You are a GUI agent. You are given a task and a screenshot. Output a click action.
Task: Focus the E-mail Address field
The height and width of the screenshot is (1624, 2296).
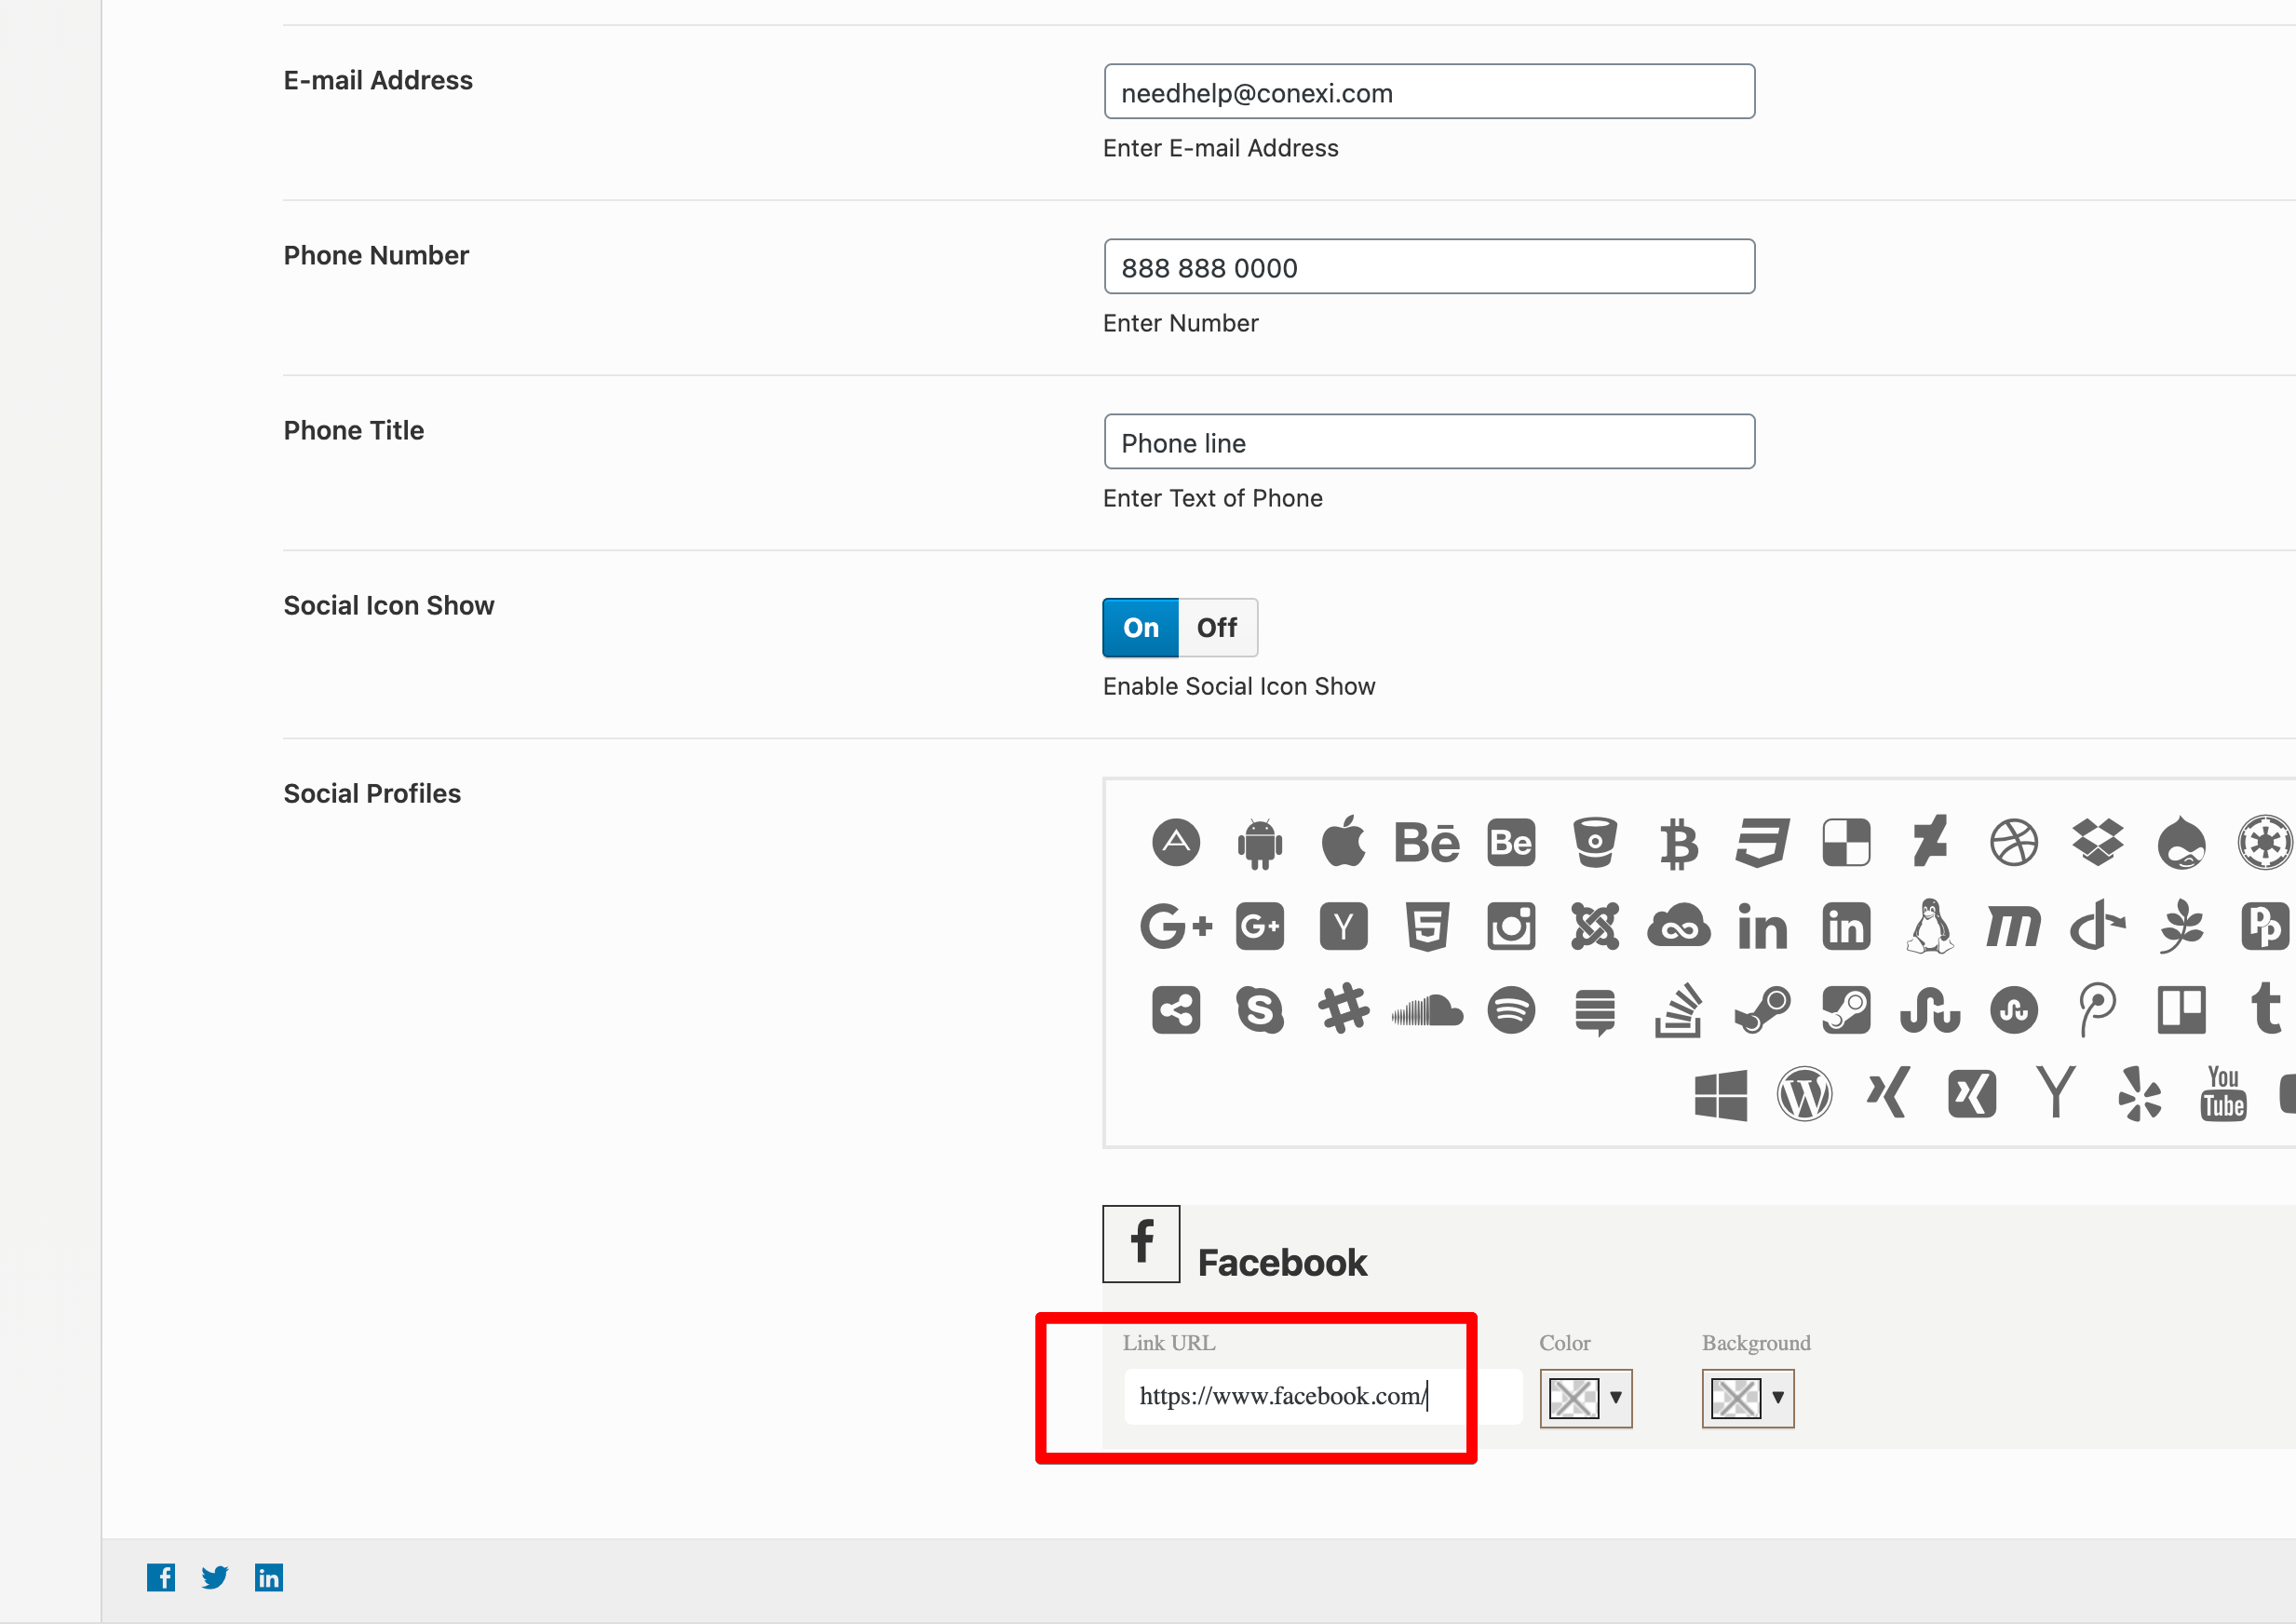pyautogui.click(x=1428, y=92)
